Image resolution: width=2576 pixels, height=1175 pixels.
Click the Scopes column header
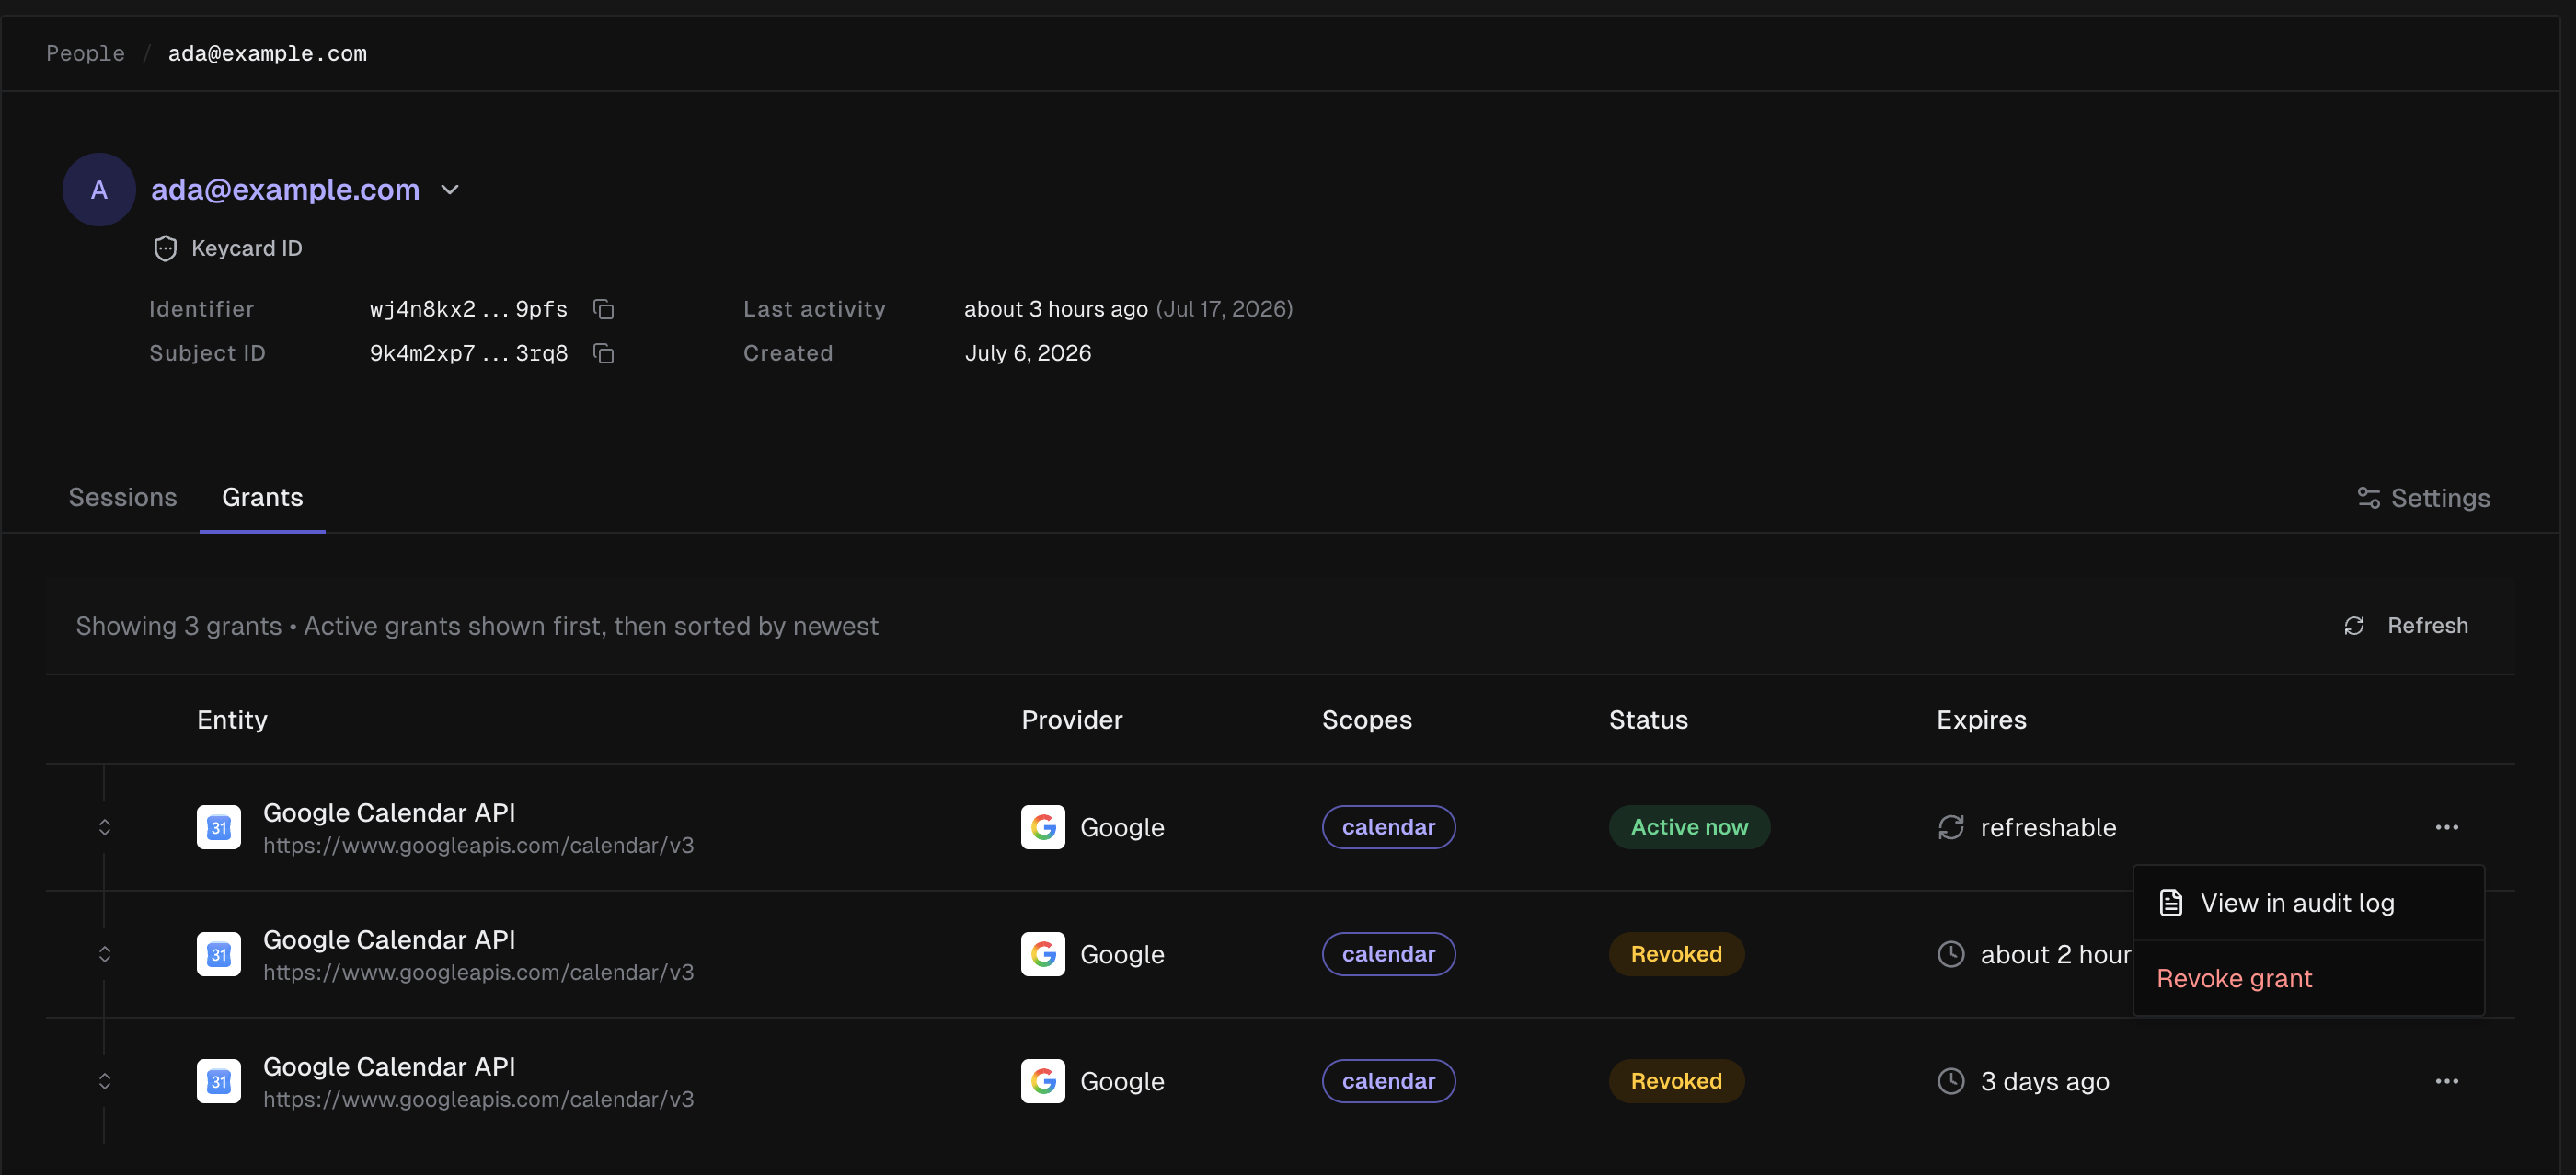[x=1367, y=720]
